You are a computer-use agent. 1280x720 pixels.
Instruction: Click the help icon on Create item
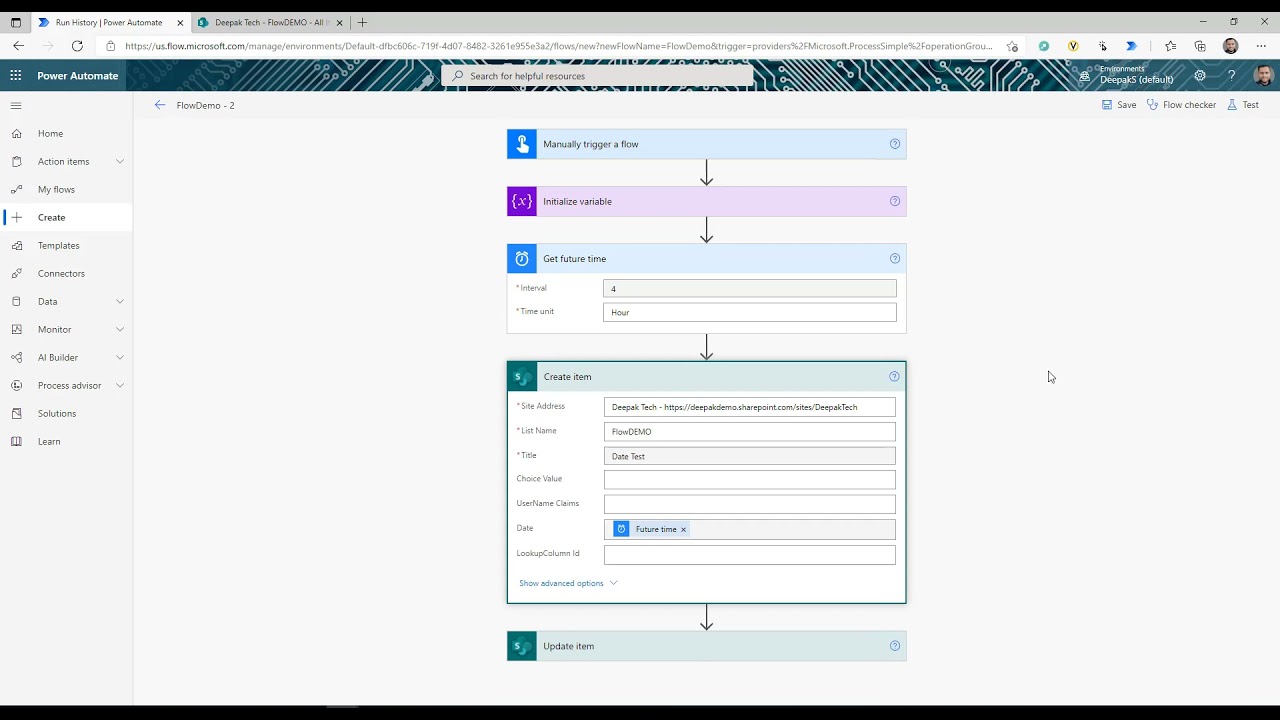pyautogui.click(x=894, y=377)
